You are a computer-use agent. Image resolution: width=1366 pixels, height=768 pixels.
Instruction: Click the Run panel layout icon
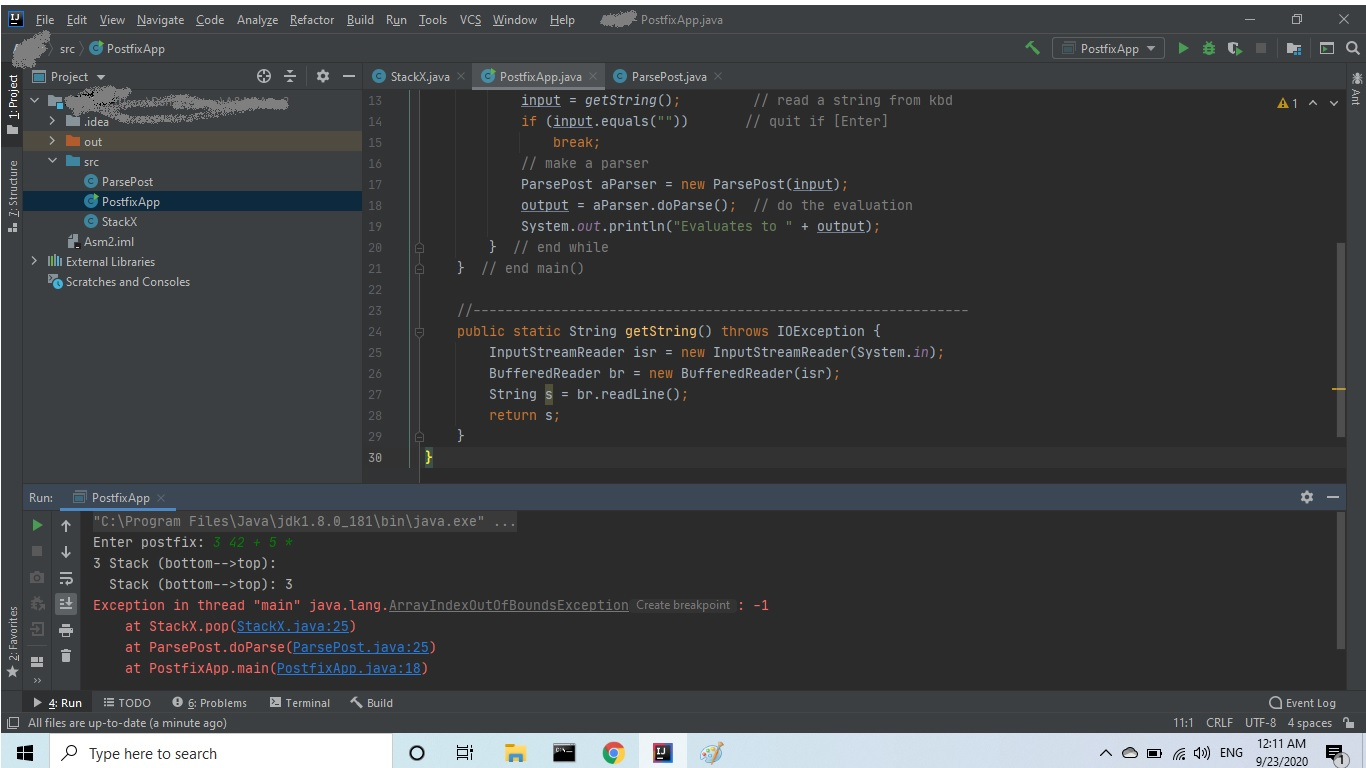pyautogui.click(x=37, y=661)
